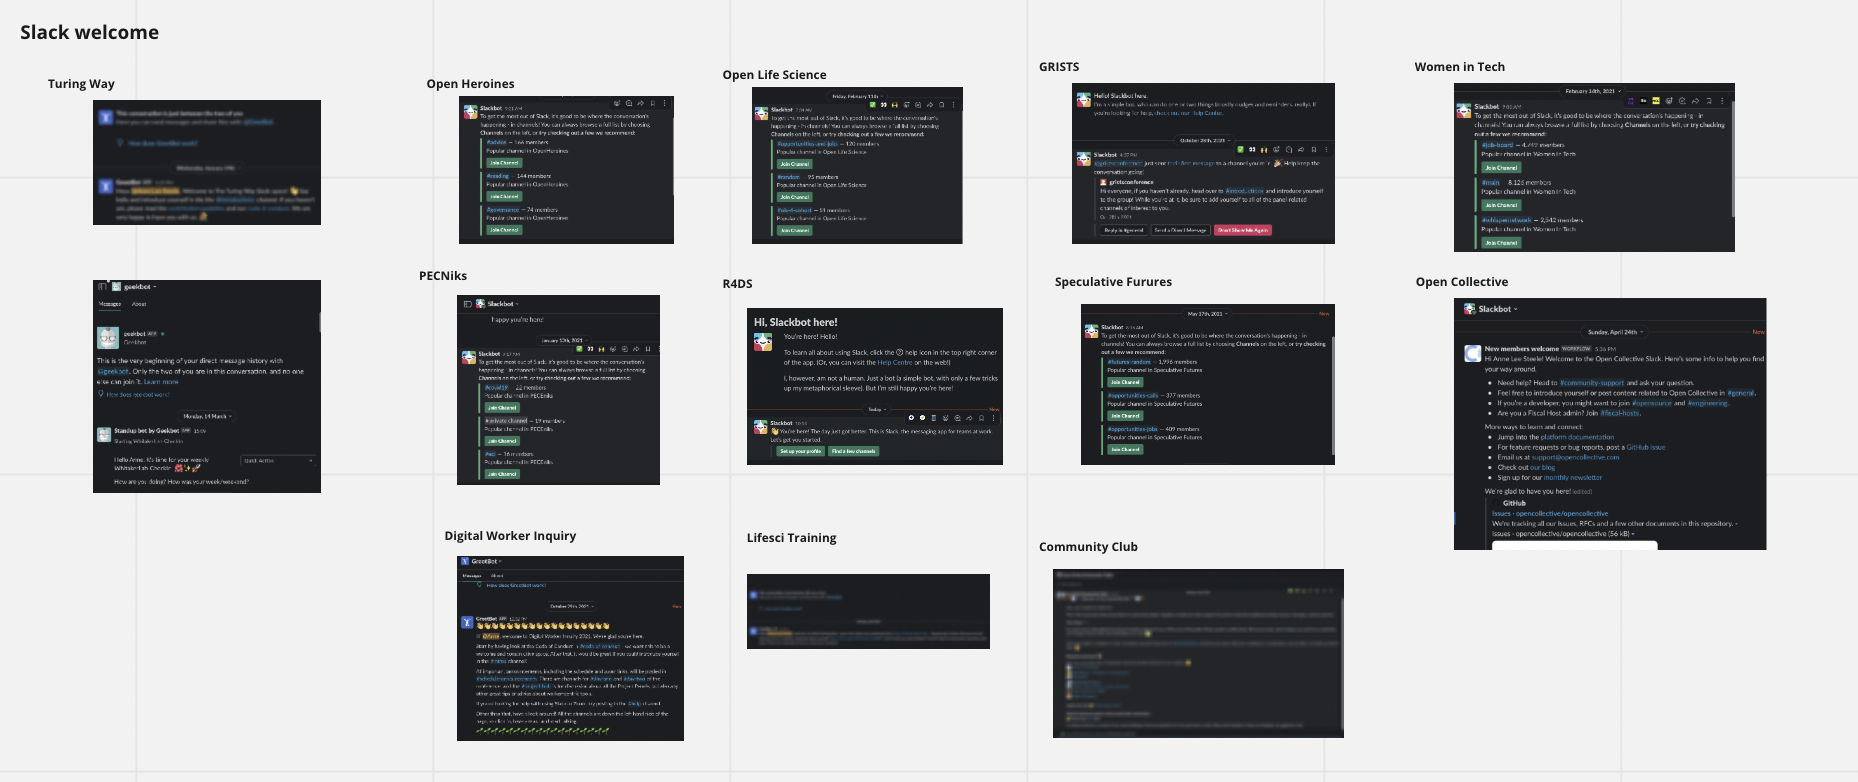The width and height of the screenshot is (1858, 782).
Task: Switch to Messages tab in Turing Way geekbot screenshot
Action: pyautogui.click(x=110, y=304)
